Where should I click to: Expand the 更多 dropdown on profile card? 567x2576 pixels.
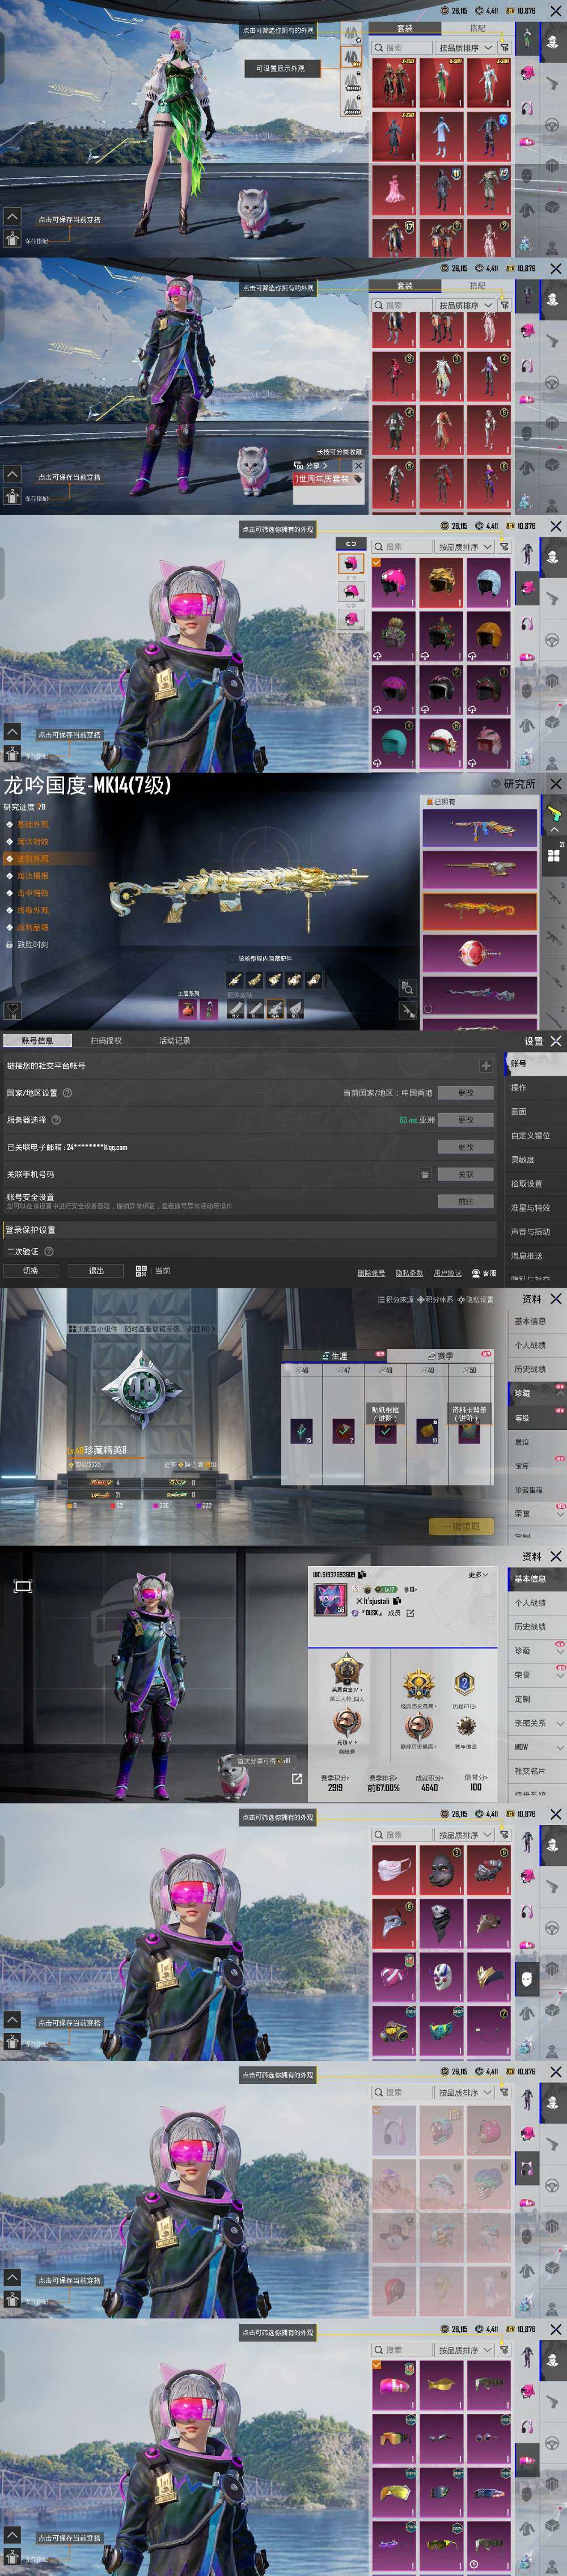click(x=478, y=1574)
